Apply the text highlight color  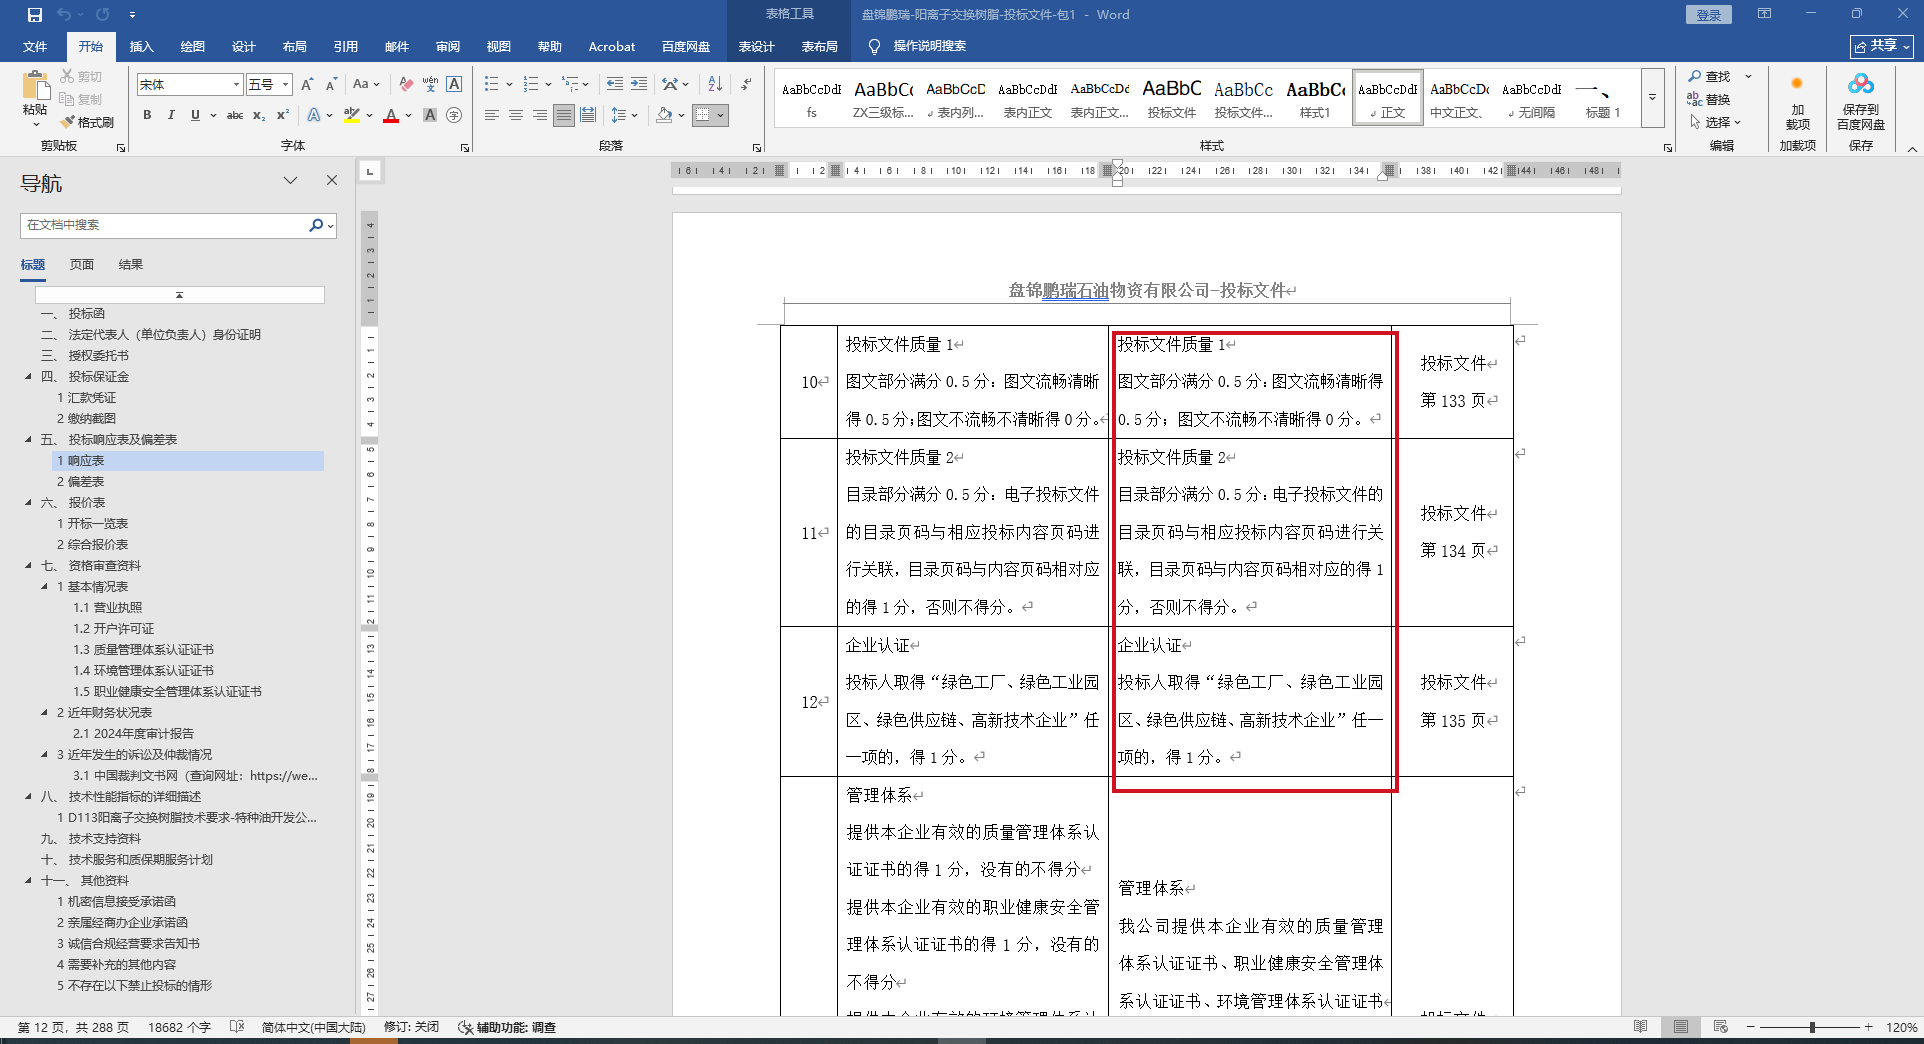(351, 116)
